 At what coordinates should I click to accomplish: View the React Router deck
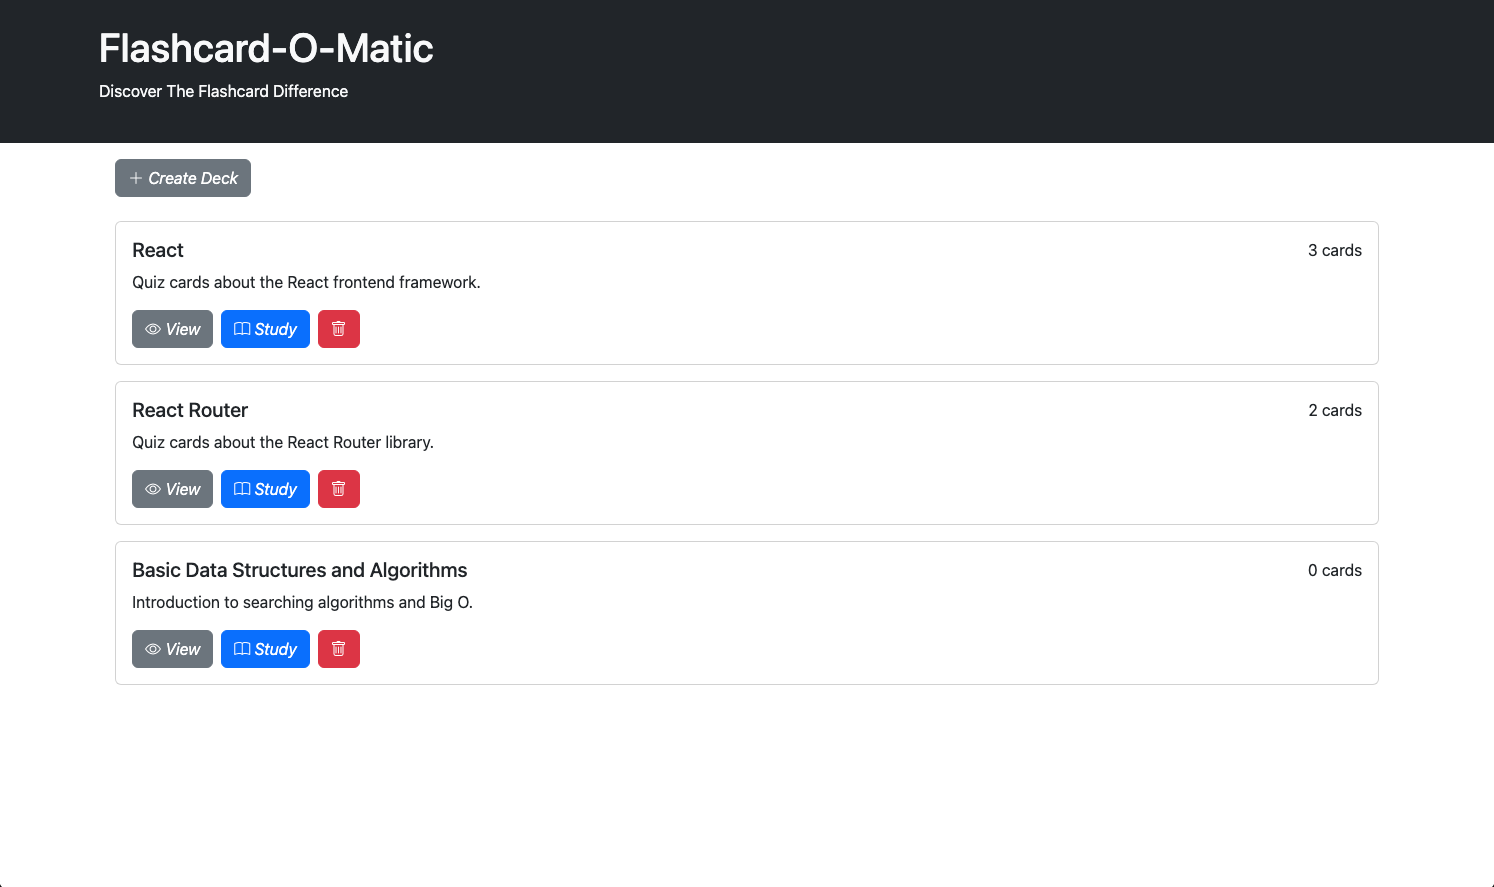(x=172, y=489)
